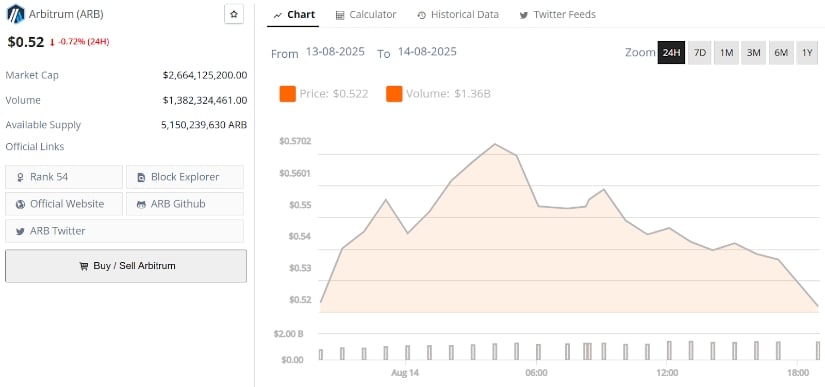Click the To date field 14-08-2025
The image size is (825, 387).
pyautogui.click(x=427, y=52)
